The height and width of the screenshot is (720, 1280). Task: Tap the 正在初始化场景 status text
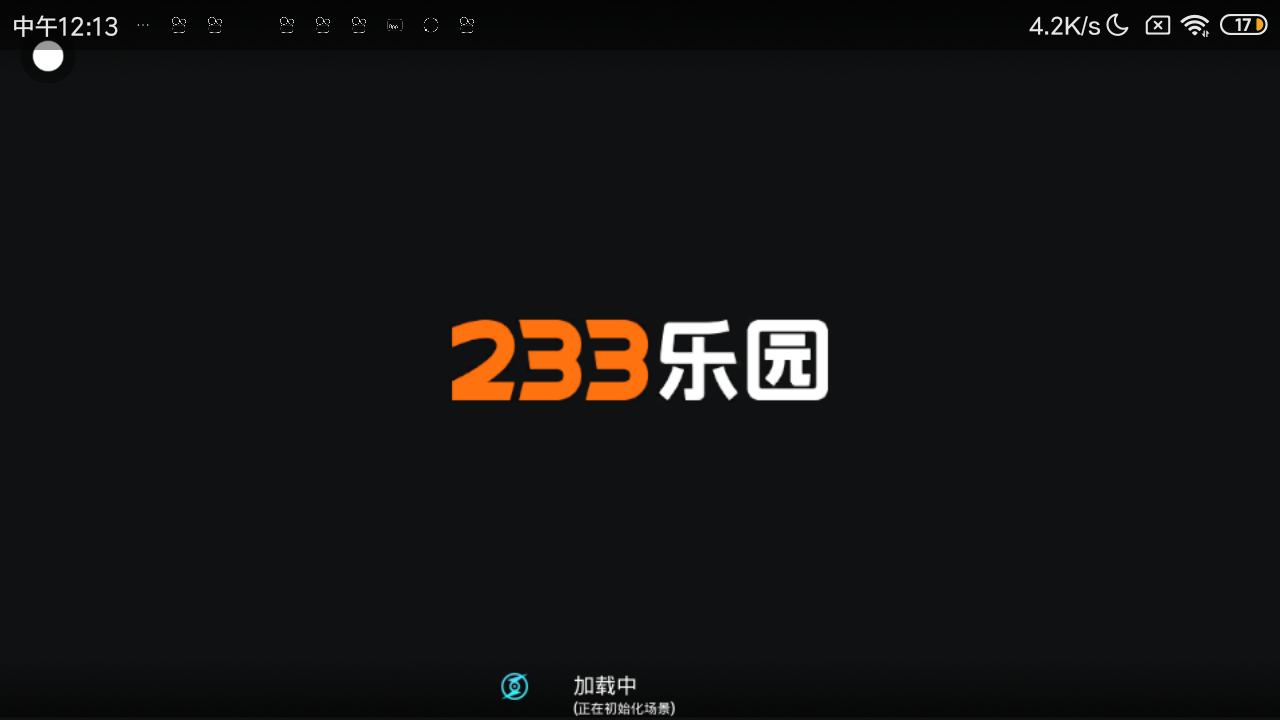624,708
